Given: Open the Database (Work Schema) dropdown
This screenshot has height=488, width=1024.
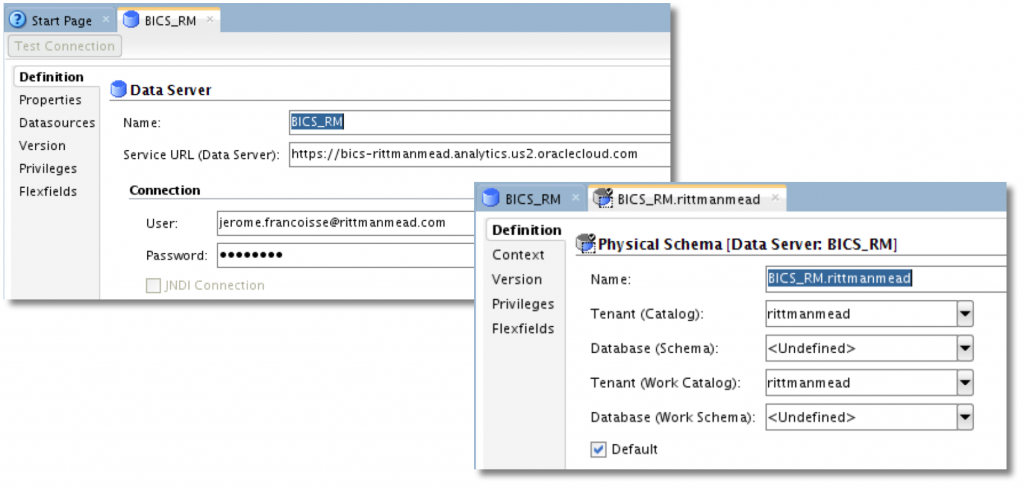Looking at the screenshot, I should [x=965, y=417].
